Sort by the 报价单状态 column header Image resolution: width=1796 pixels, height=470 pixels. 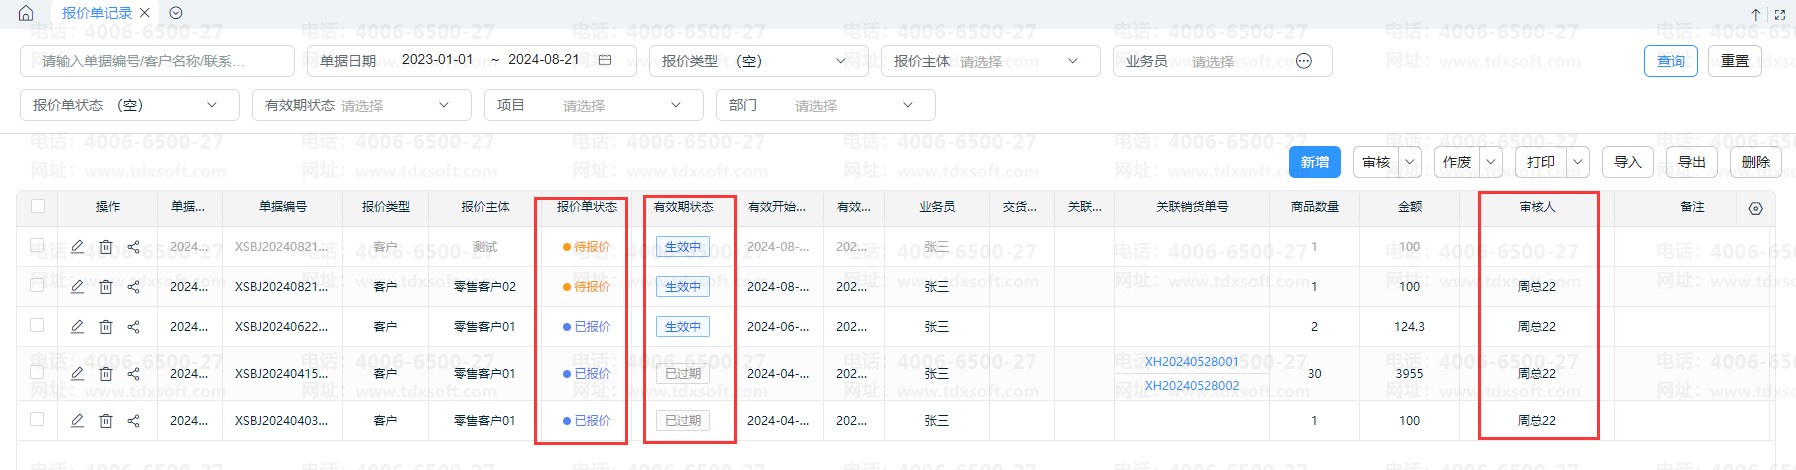click(586, 207)
